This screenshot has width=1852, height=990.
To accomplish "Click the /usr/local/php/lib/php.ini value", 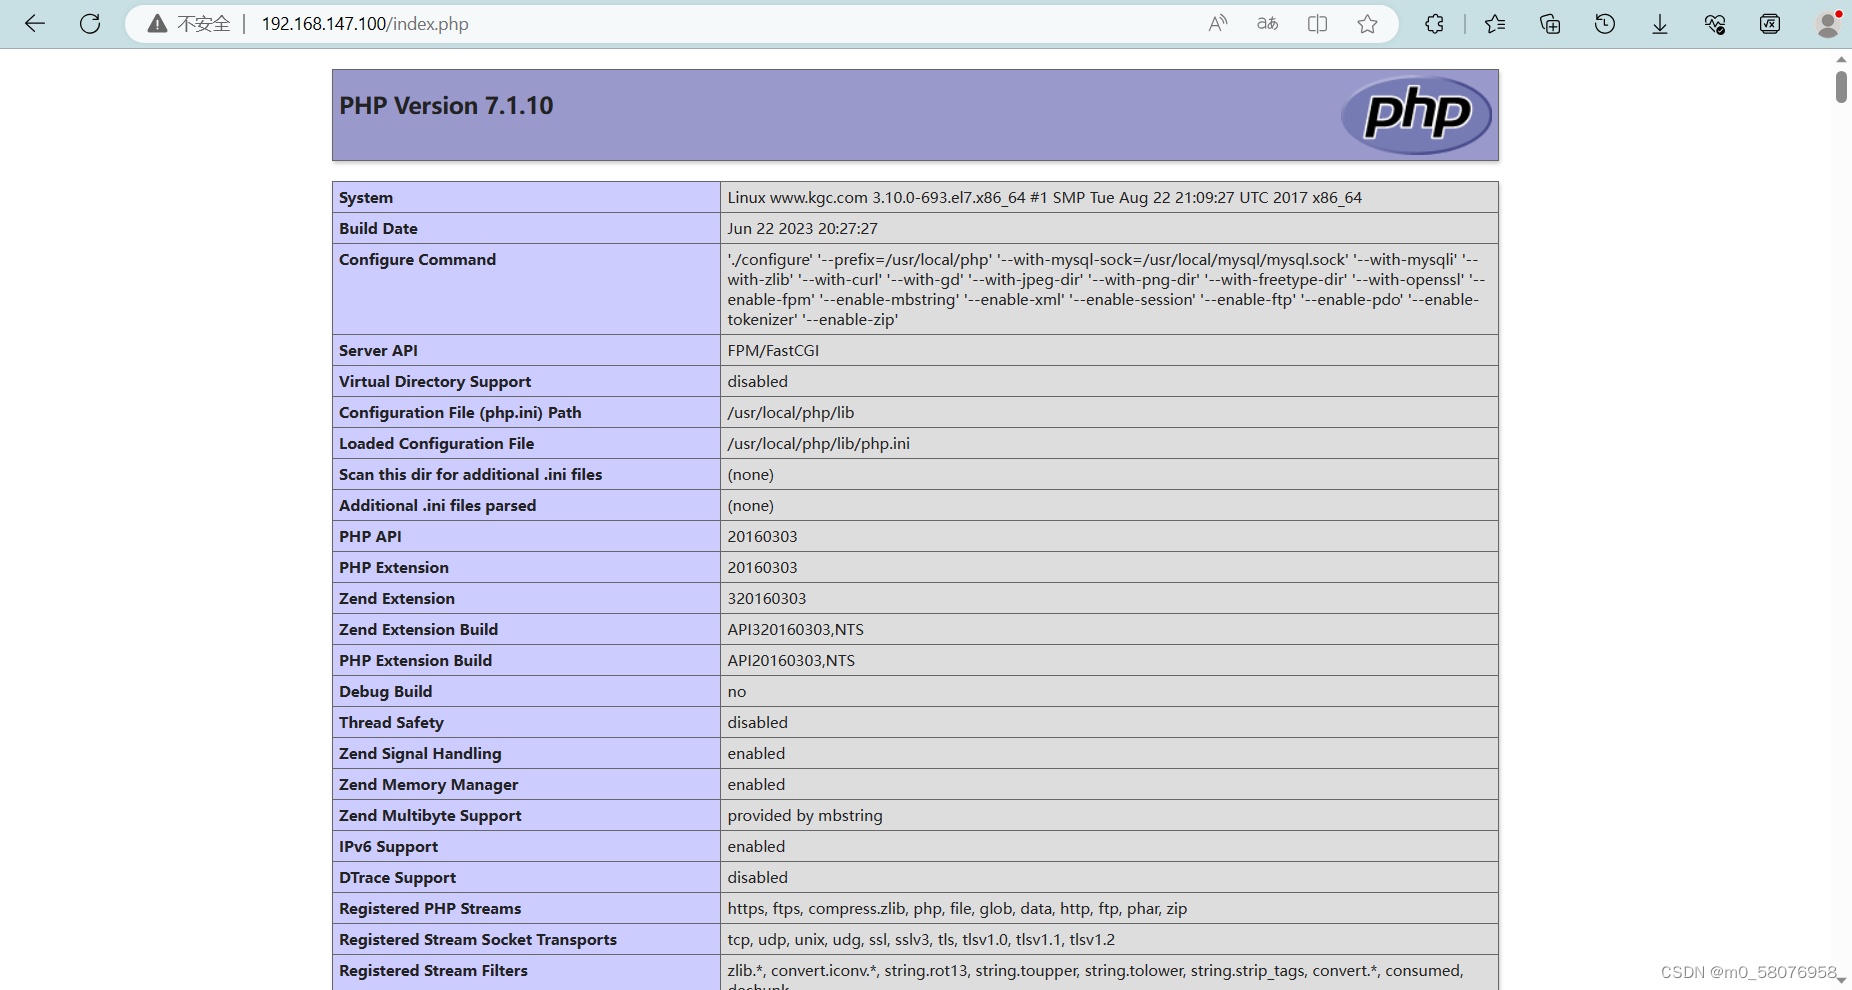I will coord(818,444).
